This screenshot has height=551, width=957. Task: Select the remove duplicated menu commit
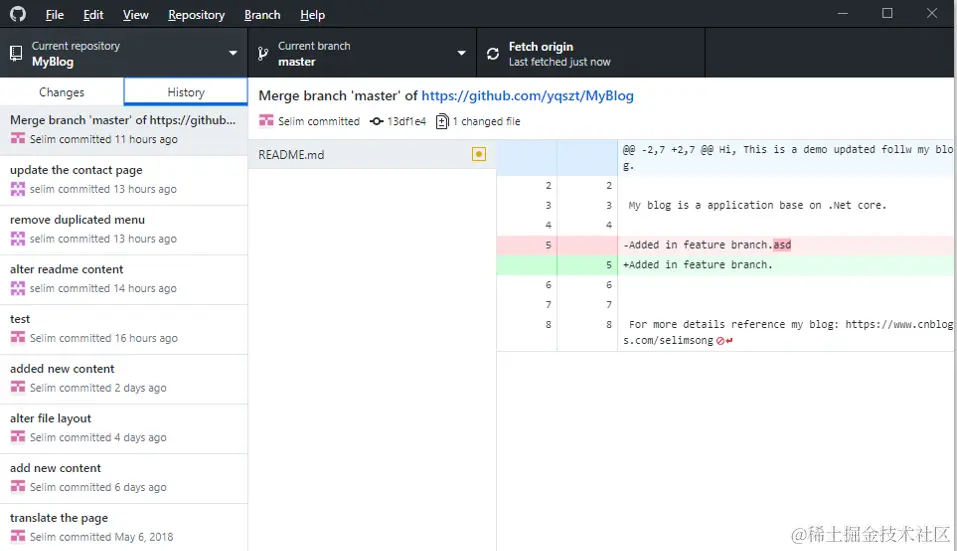point(124,230)
